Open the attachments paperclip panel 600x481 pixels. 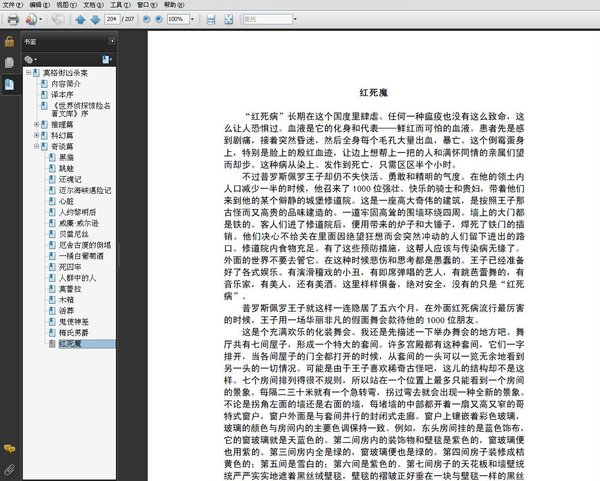coord(9,470)
